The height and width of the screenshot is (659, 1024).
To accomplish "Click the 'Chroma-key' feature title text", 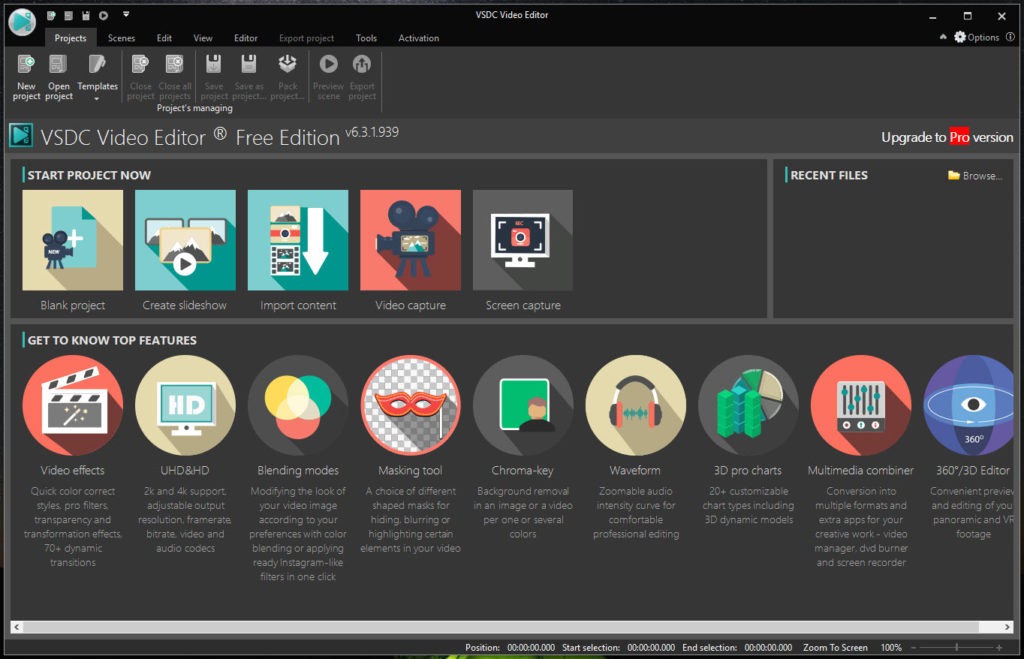I will click(x=522, y=470).
